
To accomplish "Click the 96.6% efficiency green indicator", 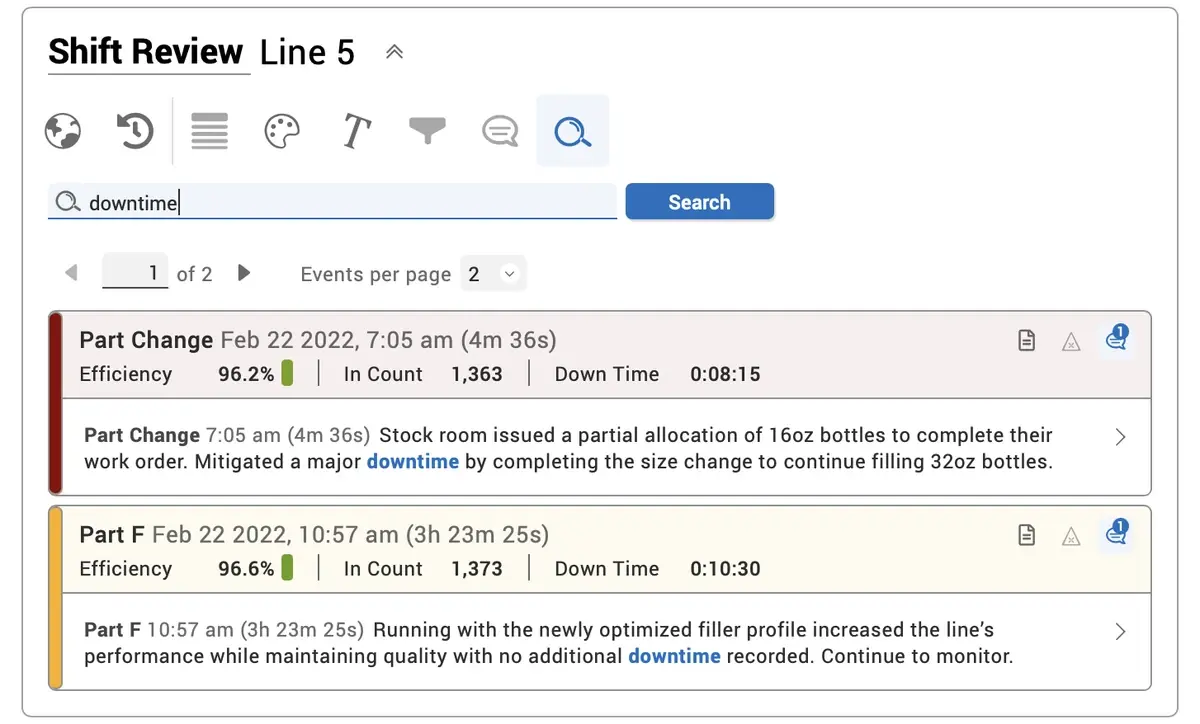I will tap(287, 568).
